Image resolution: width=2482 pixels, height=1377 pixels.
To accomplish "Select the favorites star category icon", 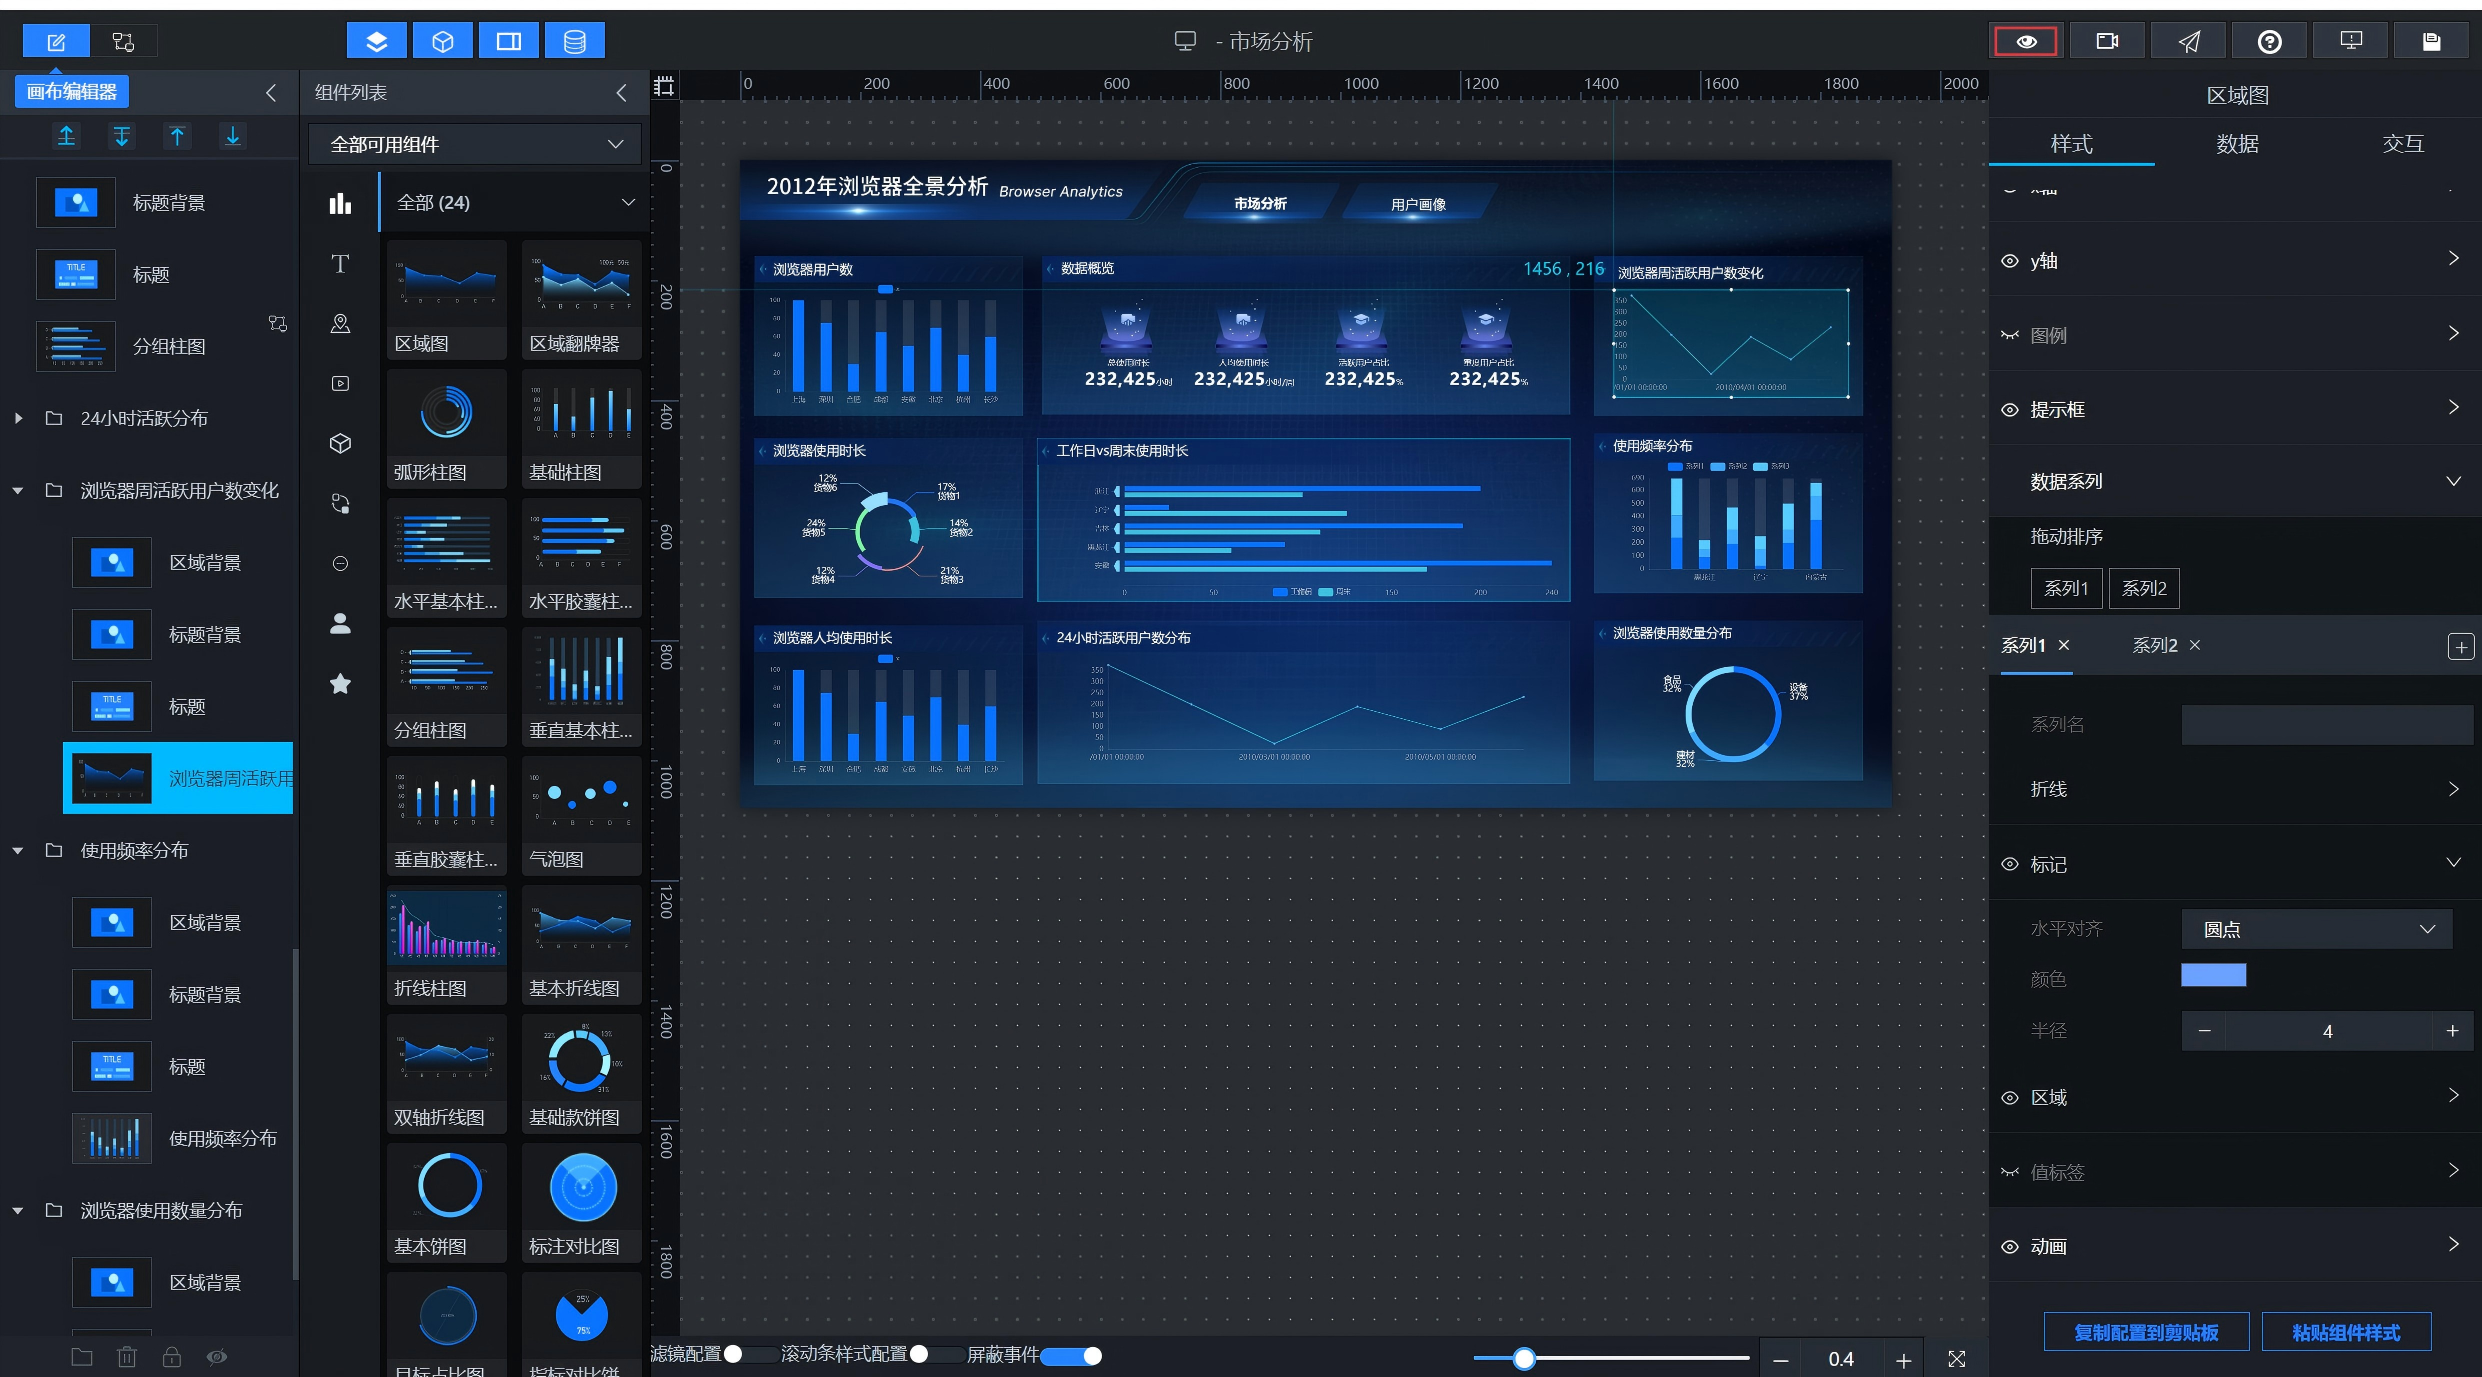I will [x=340, y=684].
